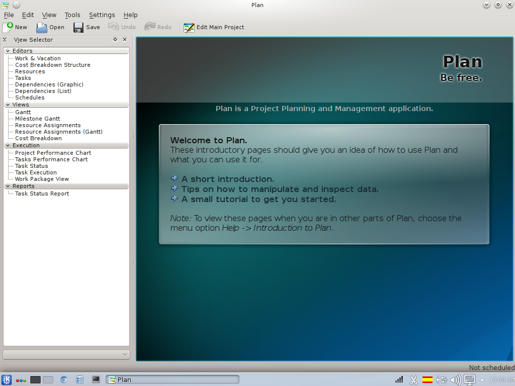Open the Gantt view
This screenshot has width=515, height=386.
point(23,112)
